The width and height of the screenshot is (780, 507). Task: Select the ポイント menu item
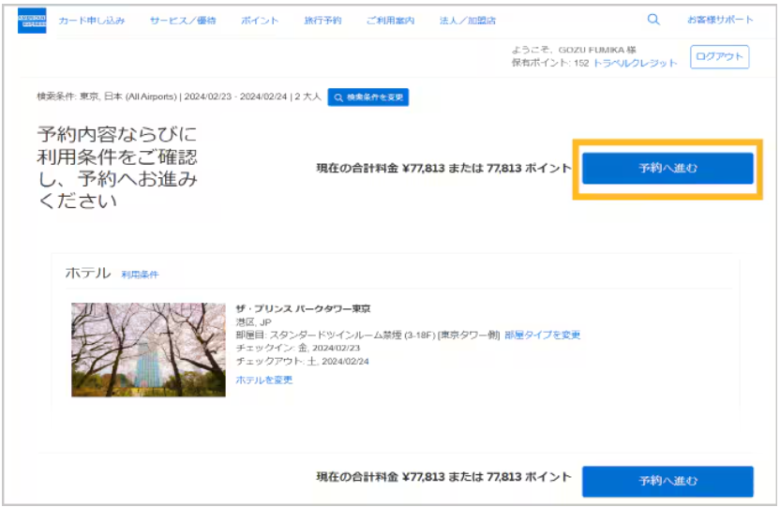[x=260, y=20]
